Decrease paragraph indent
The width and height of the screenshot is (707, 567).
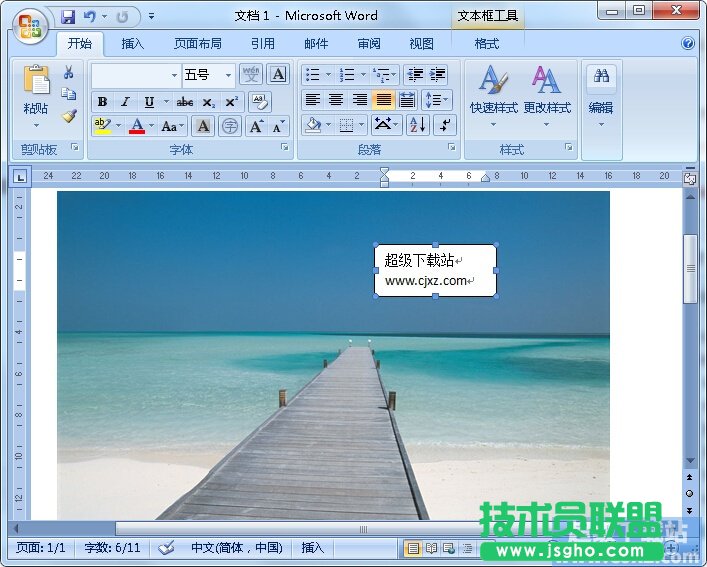point(415,74)
